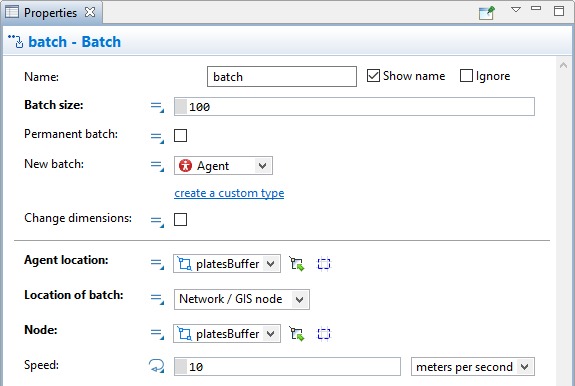Click the create a custom type link
This screenshot has height=386, width=575.
229,193
